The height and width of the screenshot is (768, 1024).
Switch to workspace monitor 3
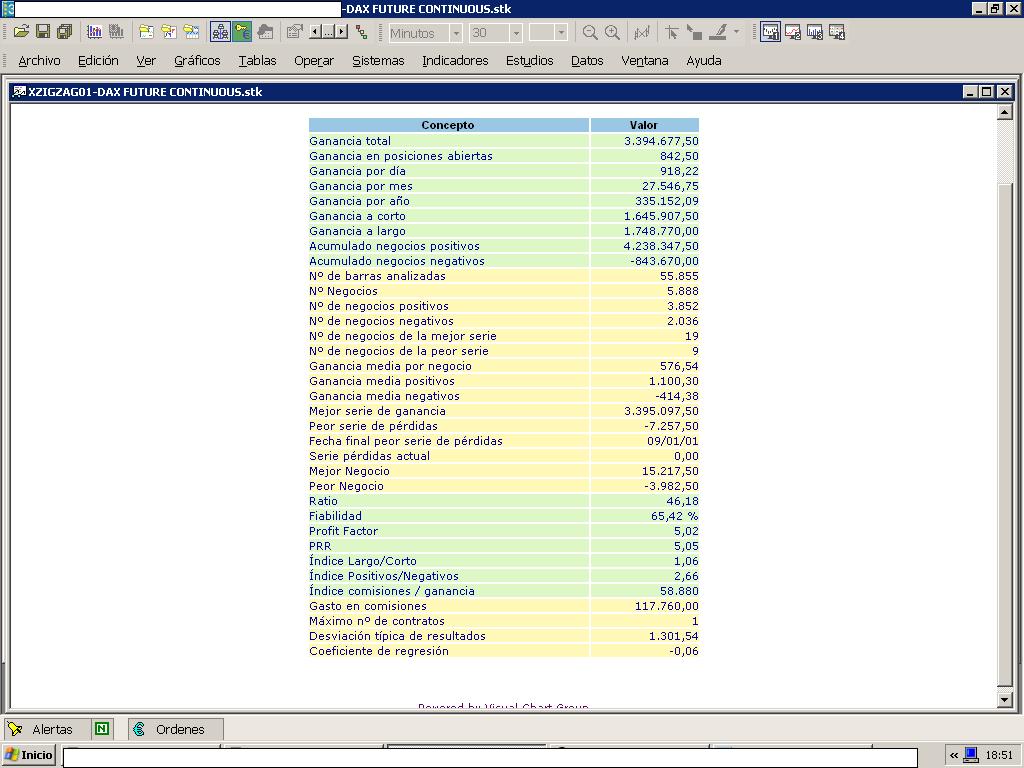[x=815, y=31]
